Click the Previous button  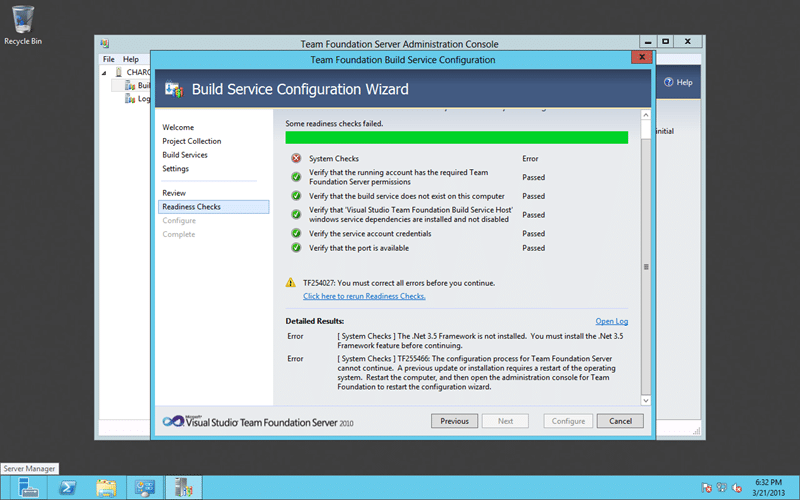click(454, 421)
